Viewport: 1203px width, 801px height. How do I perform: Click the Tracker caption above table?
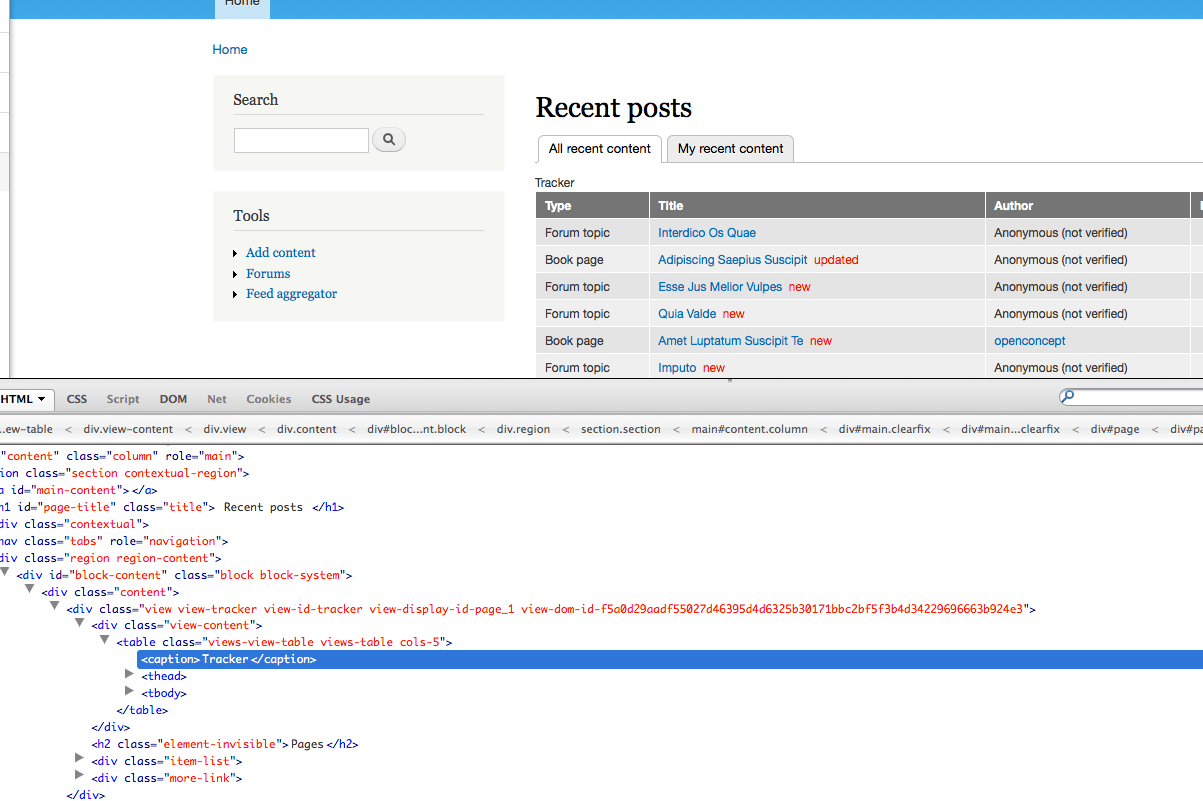(x=555, y=183)
